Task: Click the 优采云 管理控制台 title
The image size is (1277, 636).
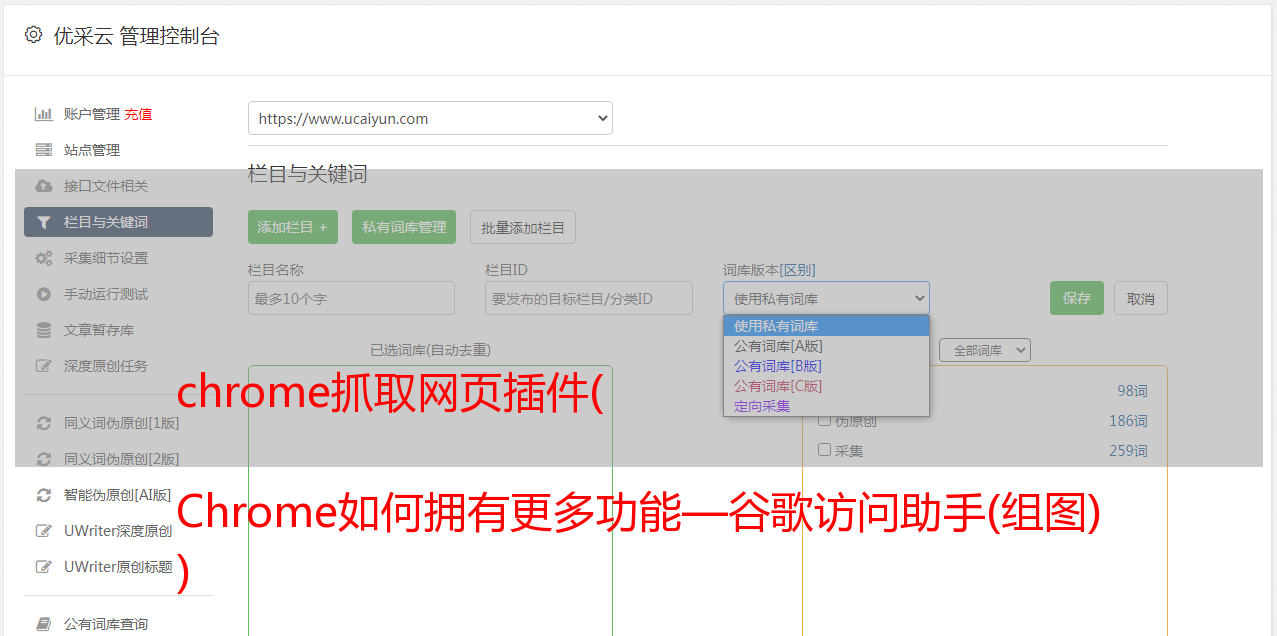Action: [x=136, y=36]
